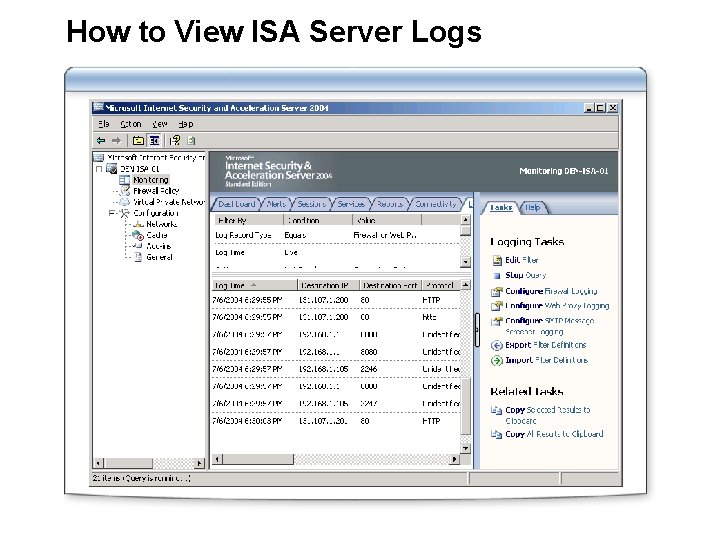Open the Help tab in task pane

(533, 208)
